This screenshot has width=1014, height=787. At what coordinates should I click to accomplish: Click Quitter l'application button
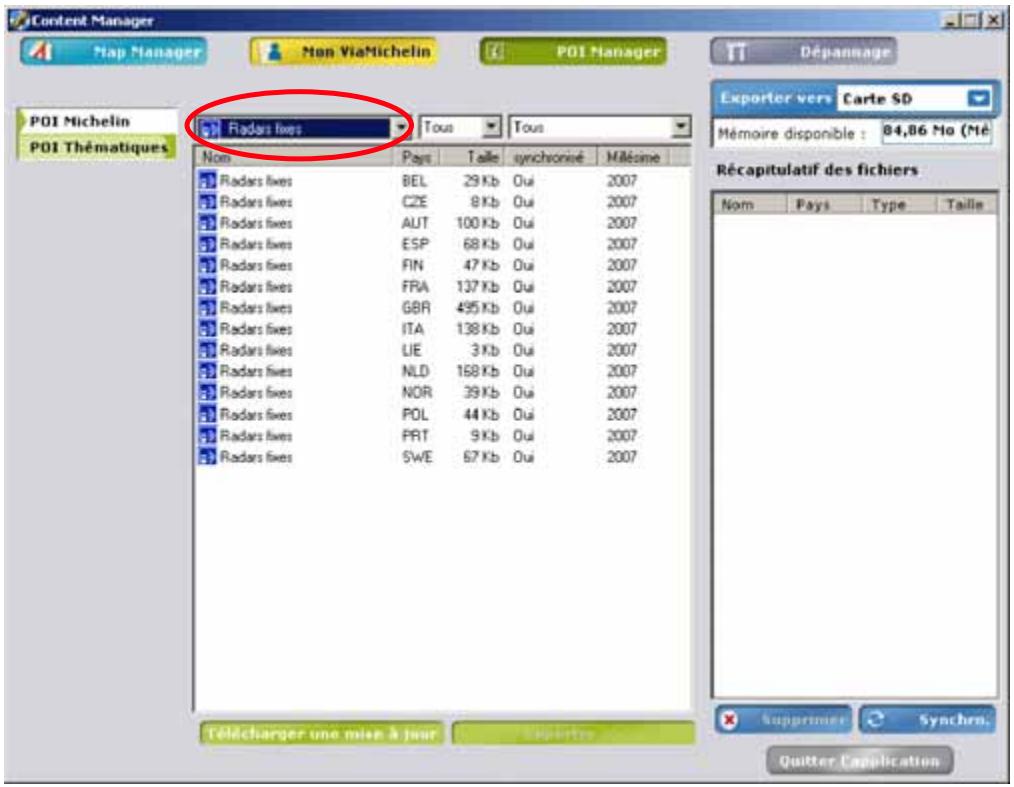(859, 760)
